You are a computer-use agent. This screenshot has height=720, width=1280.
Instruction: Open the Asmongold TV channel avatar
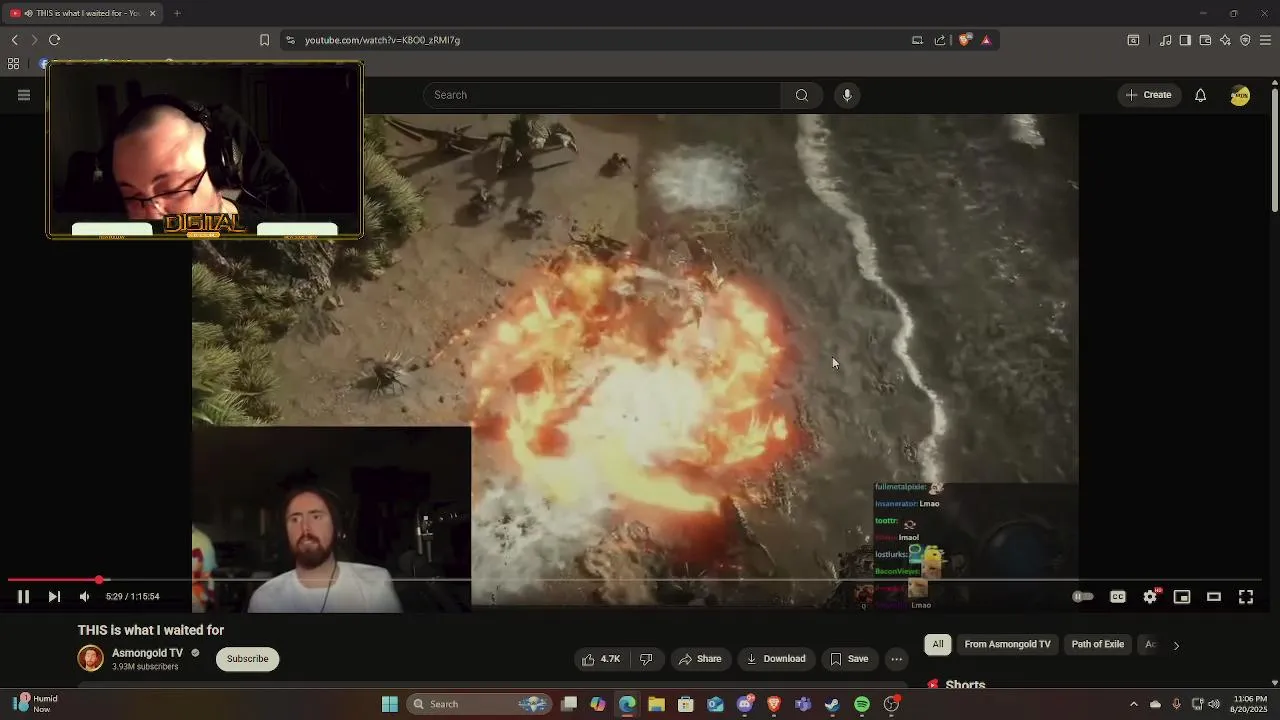(x=90, y=659)
